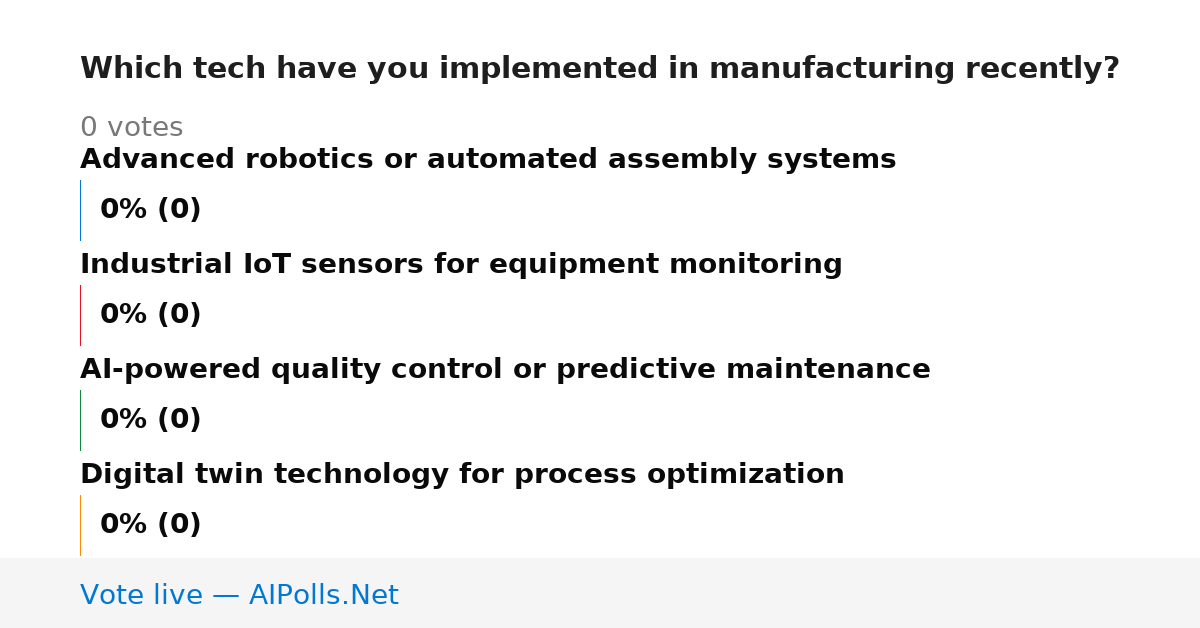Click the '0%' percentage under AI-powered quality control
Image resolution: width=1200 pixels, height=628 pixels.
124,420
